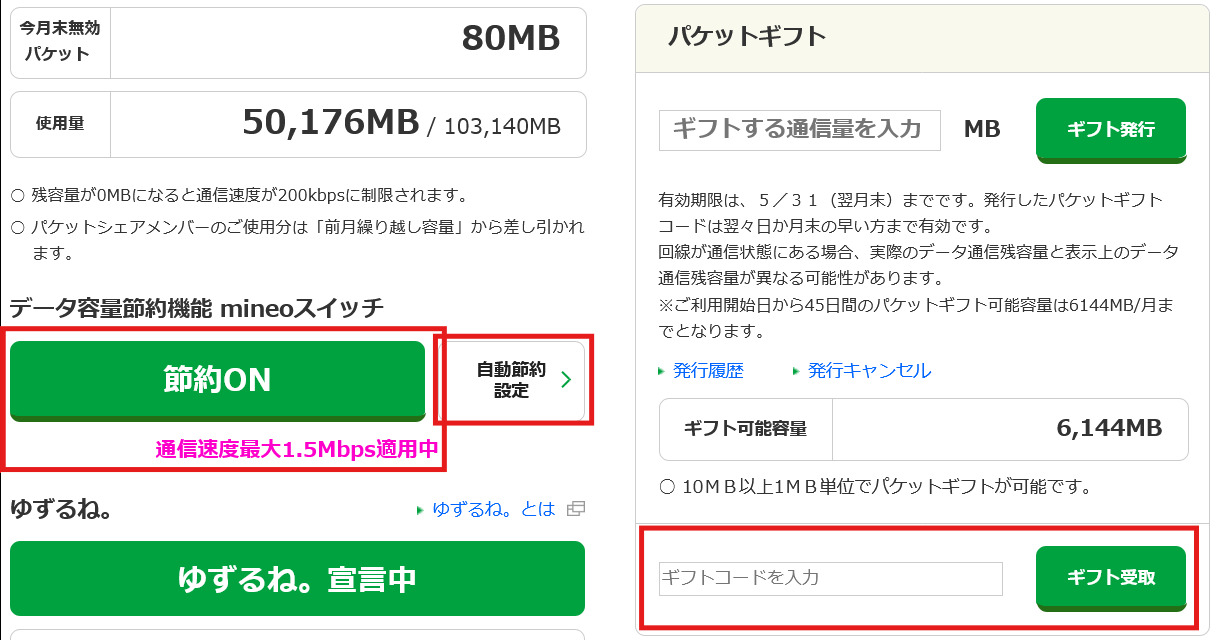
Task: Click the 通信速度最大1.5Mbps適用中 status text
Action: point(297,450)
